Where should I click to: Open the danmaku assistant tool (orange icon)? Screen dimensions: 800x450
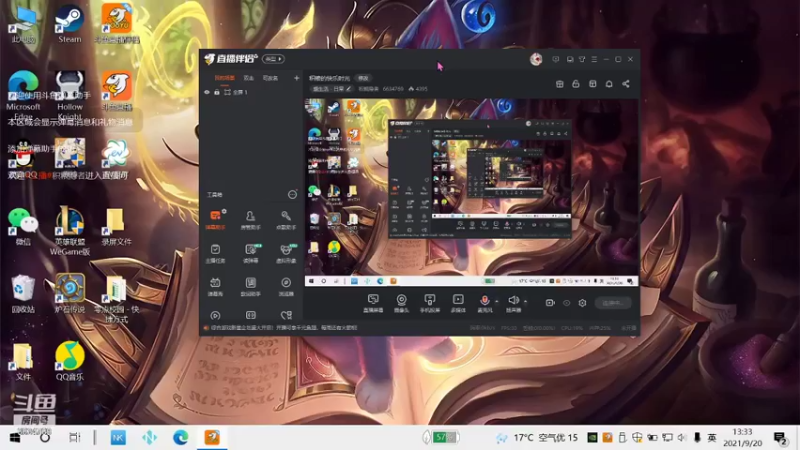(x=215, y=220)
